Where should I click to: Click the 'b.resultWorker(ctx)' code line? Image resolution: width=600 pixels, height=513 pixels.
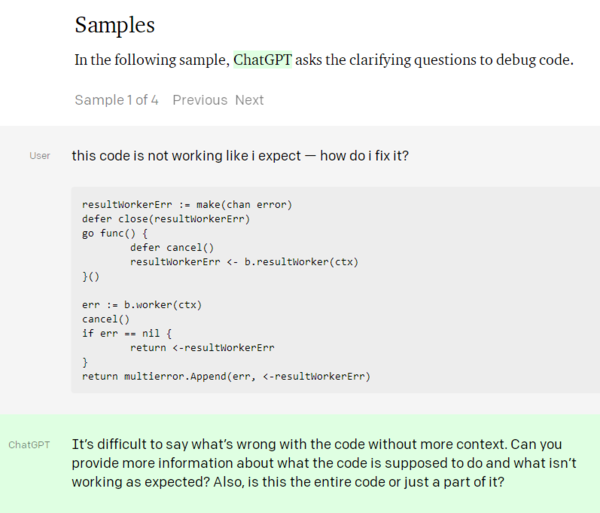(244, 262)
